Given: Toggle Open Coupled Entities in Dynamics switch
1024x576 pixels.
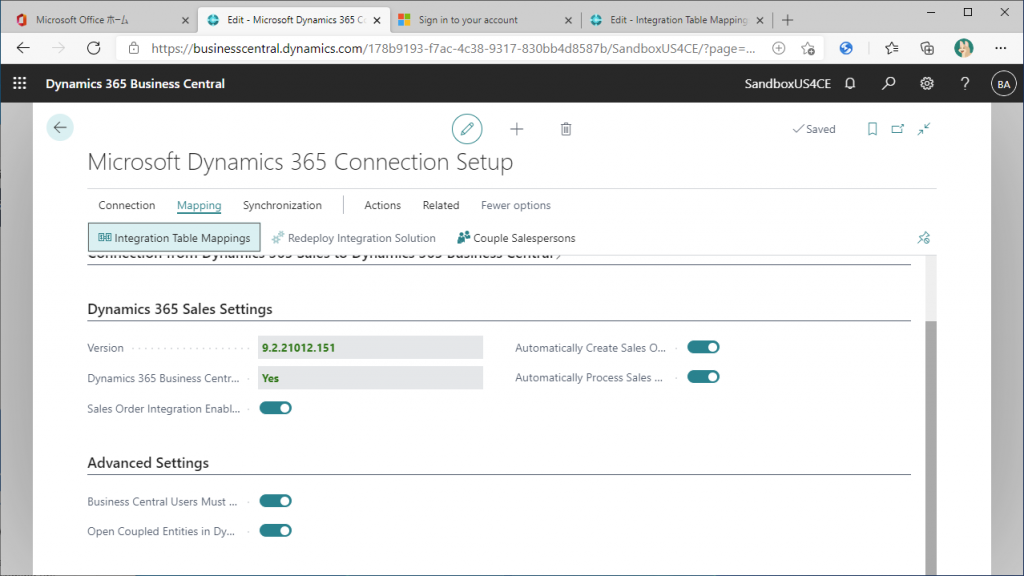Looking at the screenshot, I should point(276,530).
